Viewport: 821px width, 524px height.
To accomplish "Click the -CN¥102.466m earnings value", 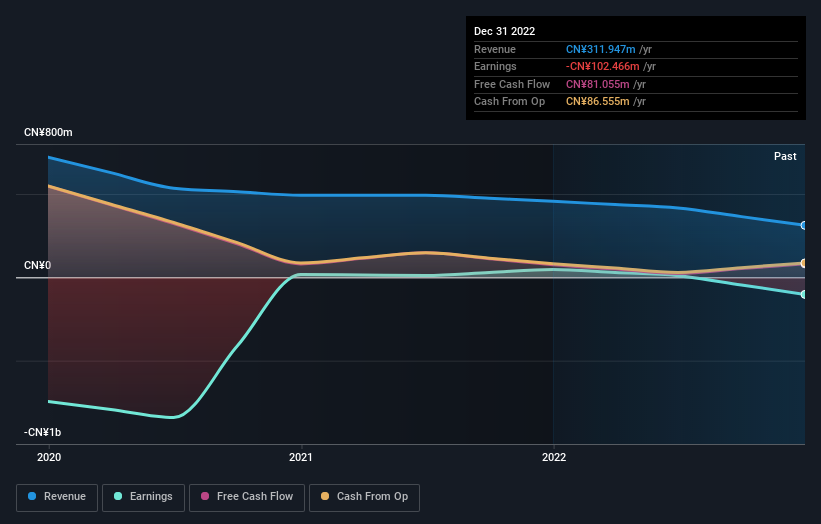I will point(603,66).
